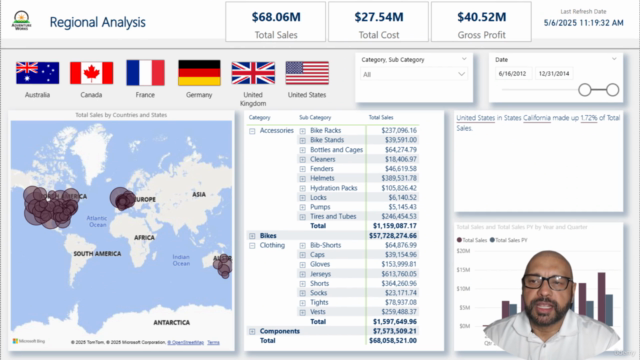Click the Sub Category column header

[315, 118]
